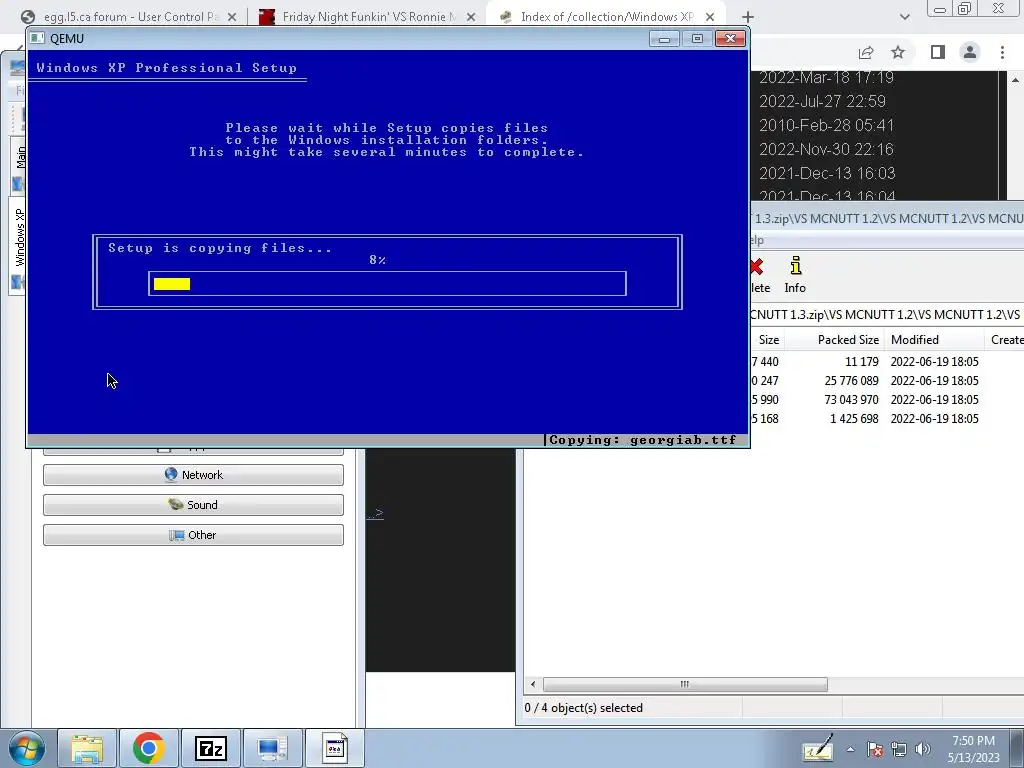Click the Sound button
The image size is (1024, 768).
[193, 505]
